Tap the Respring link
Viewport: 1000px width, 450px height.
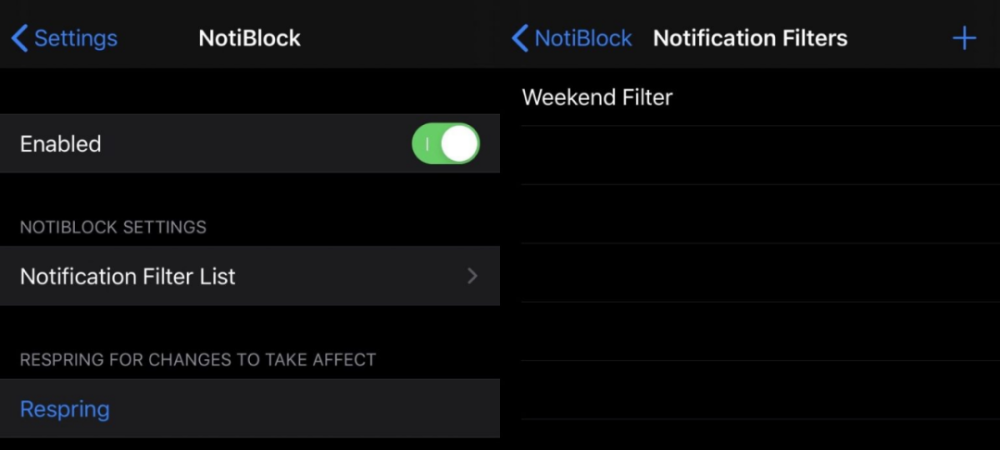coord(64,409)
